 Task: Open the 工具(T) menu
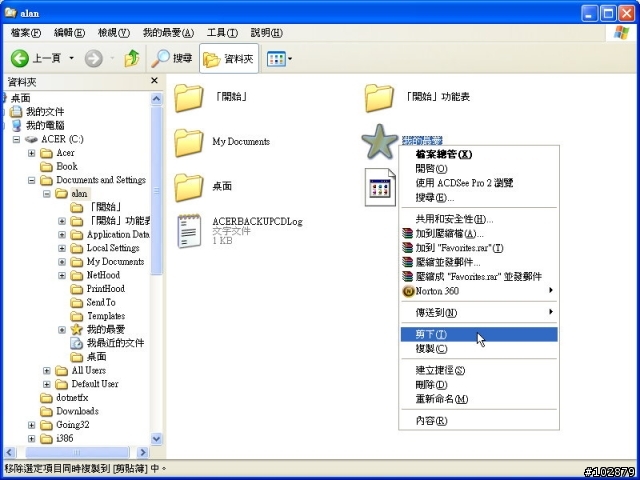[222, 33]
